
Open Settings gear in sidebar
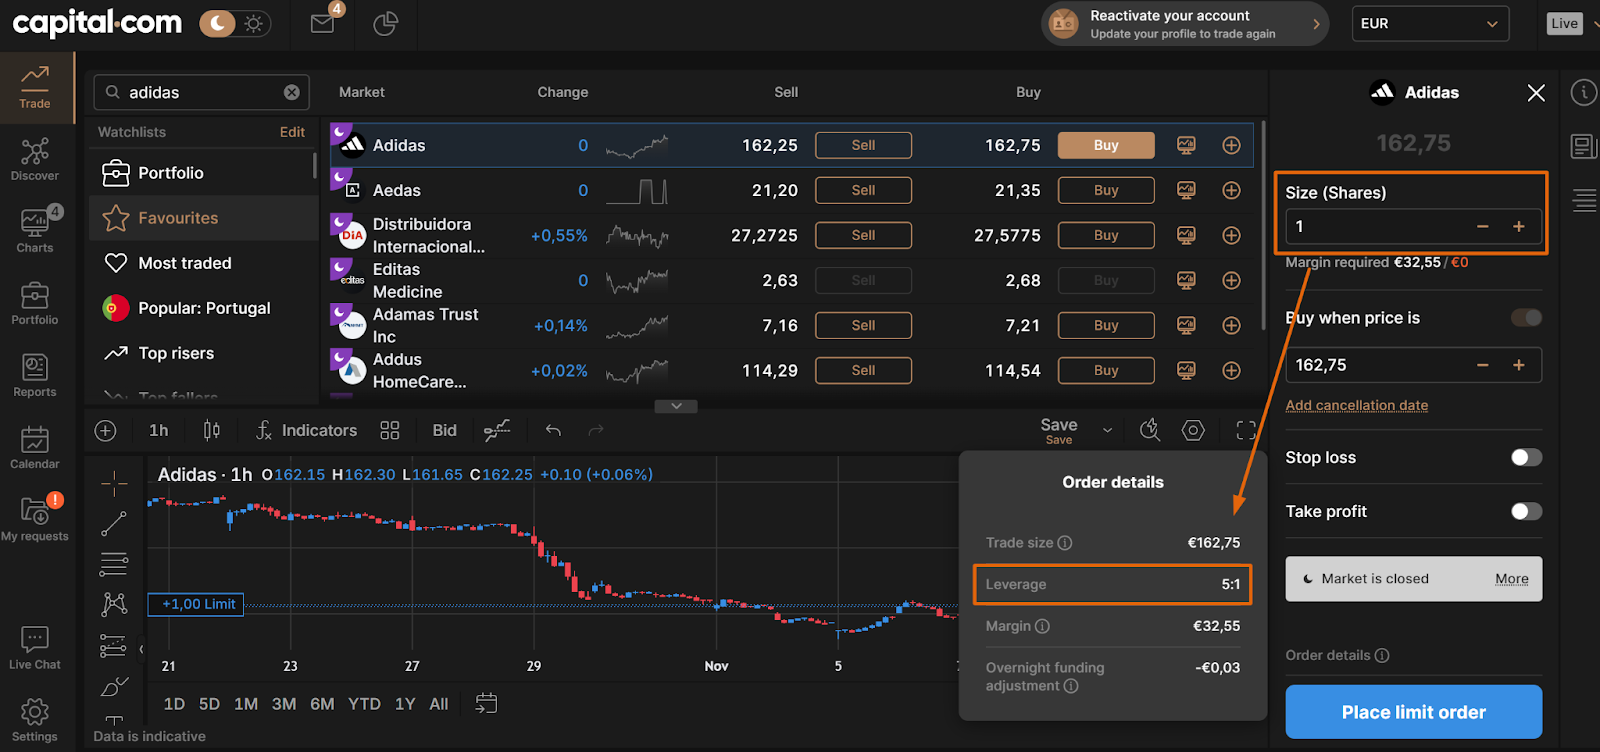35,720
